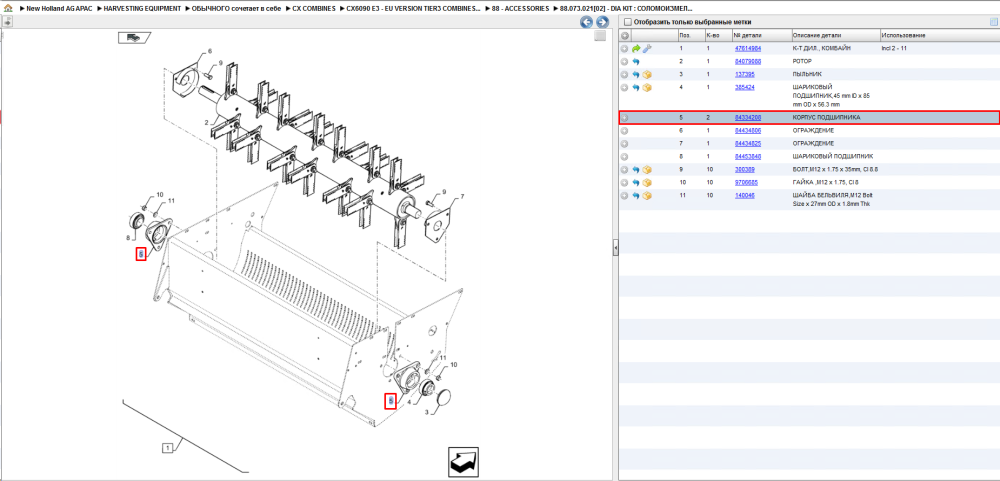
Task: Open part number link 137395
Action: pyautogui.click(x=745, y=75)
